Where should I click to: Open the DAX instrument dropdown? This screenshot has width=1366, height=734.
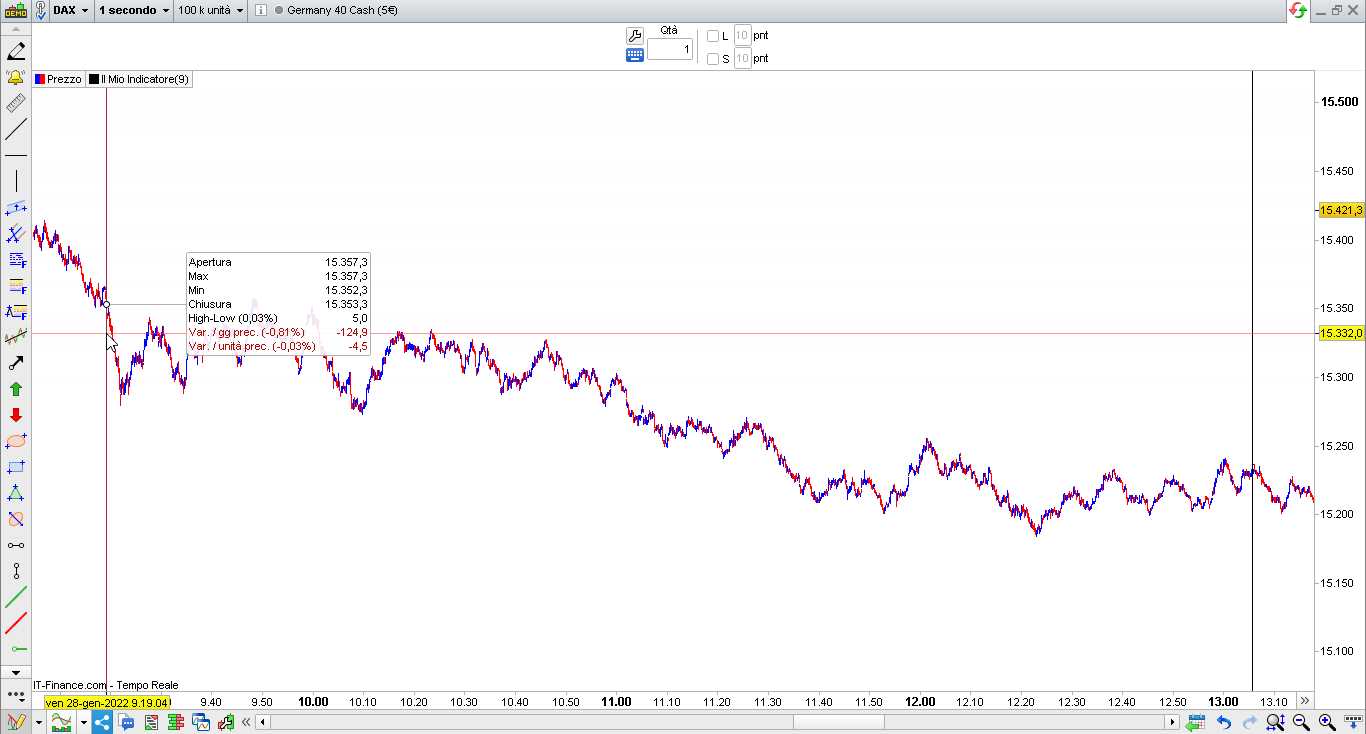[70, 10]
